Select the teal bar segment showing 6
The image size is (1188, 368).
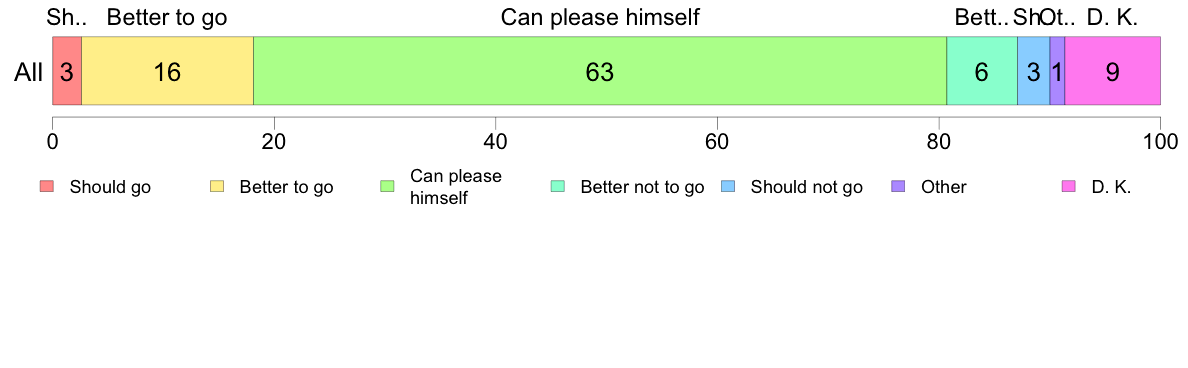tap(982, 70)
